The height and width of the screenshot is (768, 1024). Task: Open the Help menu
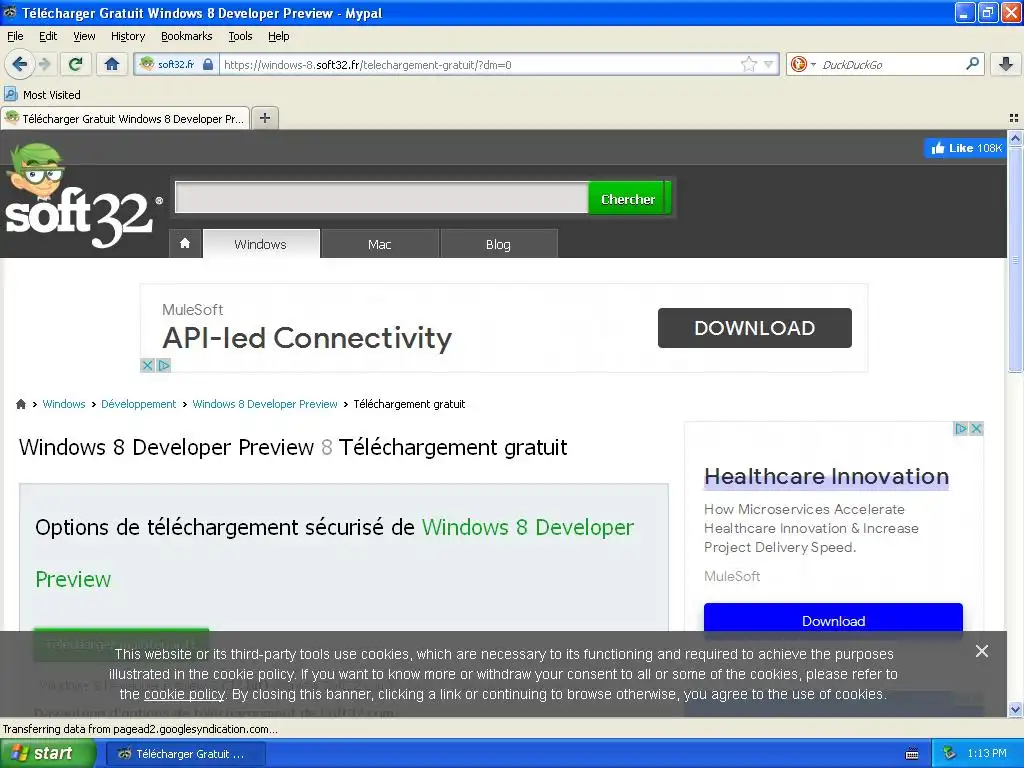(x=278, y=36)
